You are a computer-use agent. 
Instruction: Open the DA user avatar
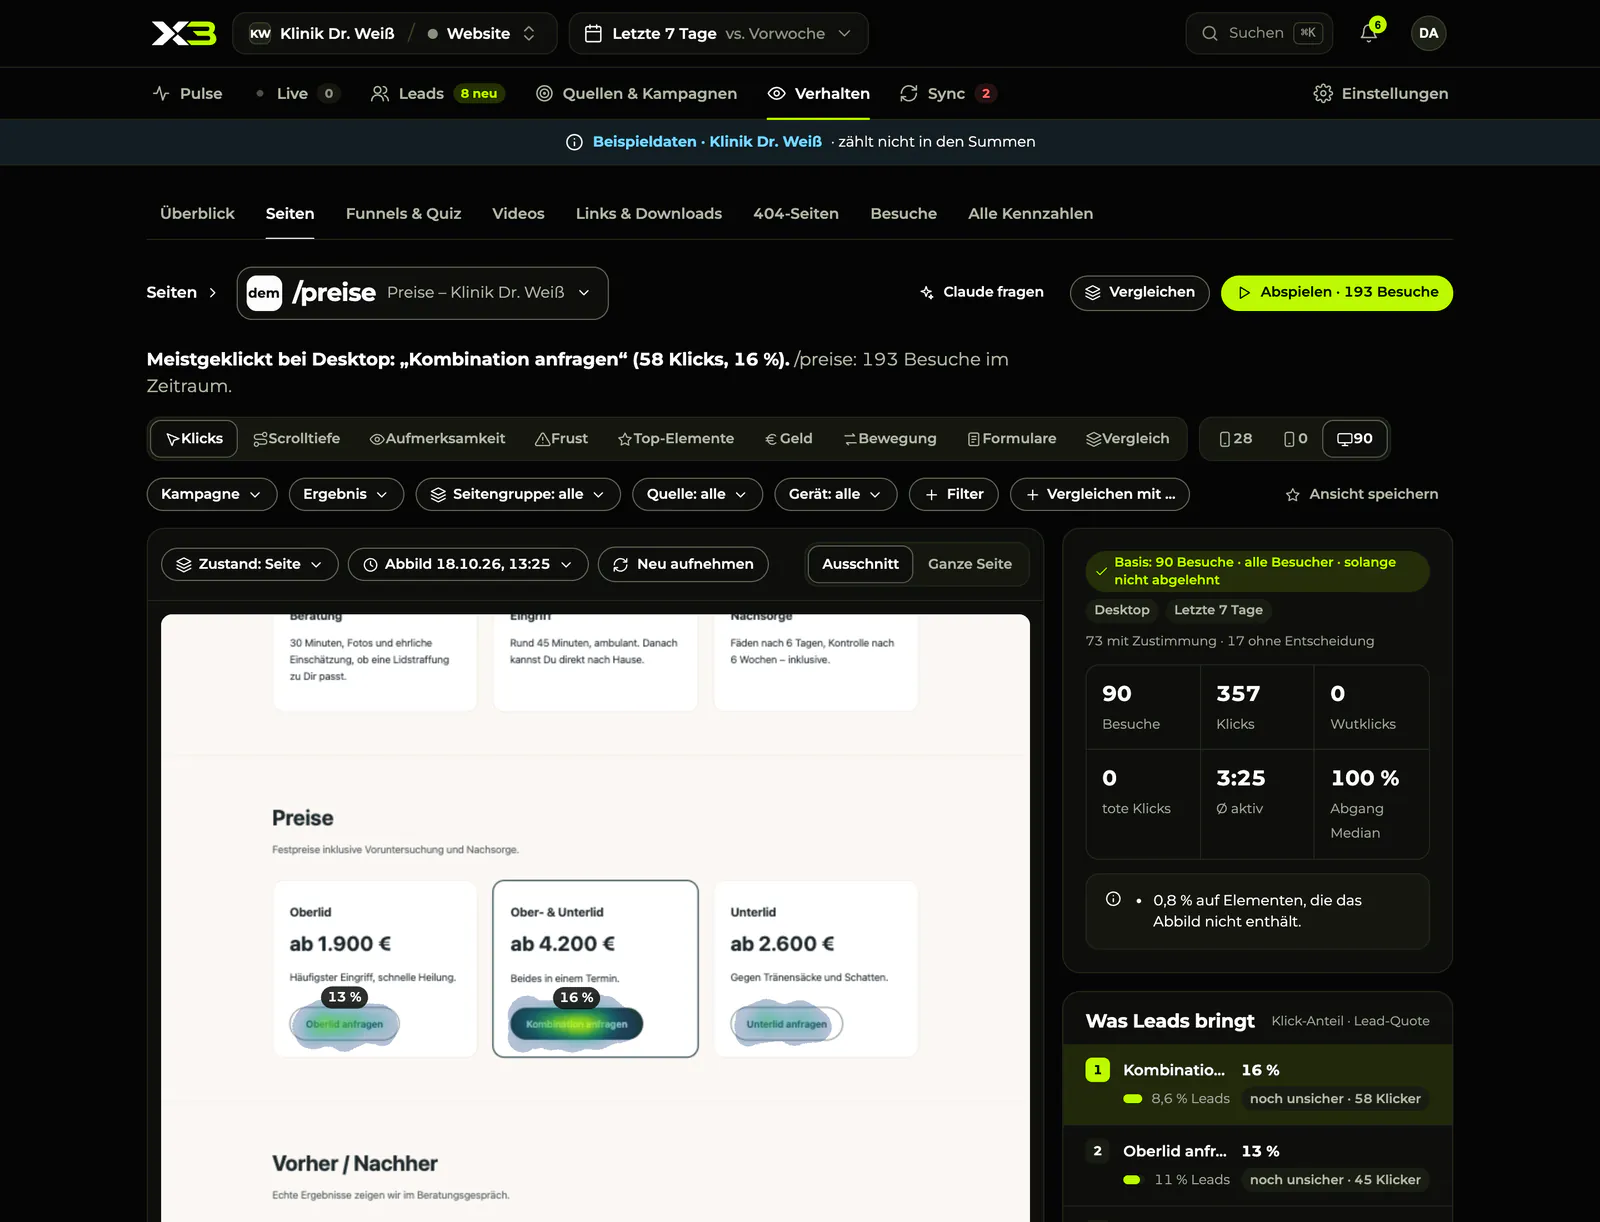click(x=1428, y=33)
